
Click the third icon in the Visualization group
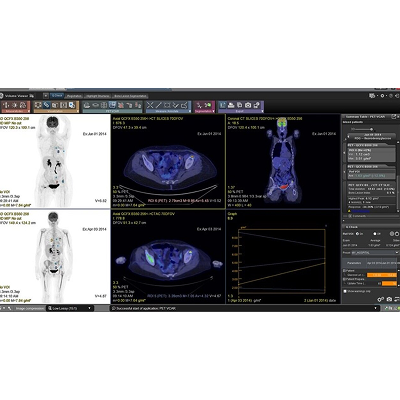pyautogui.click(x=55, y=105)
